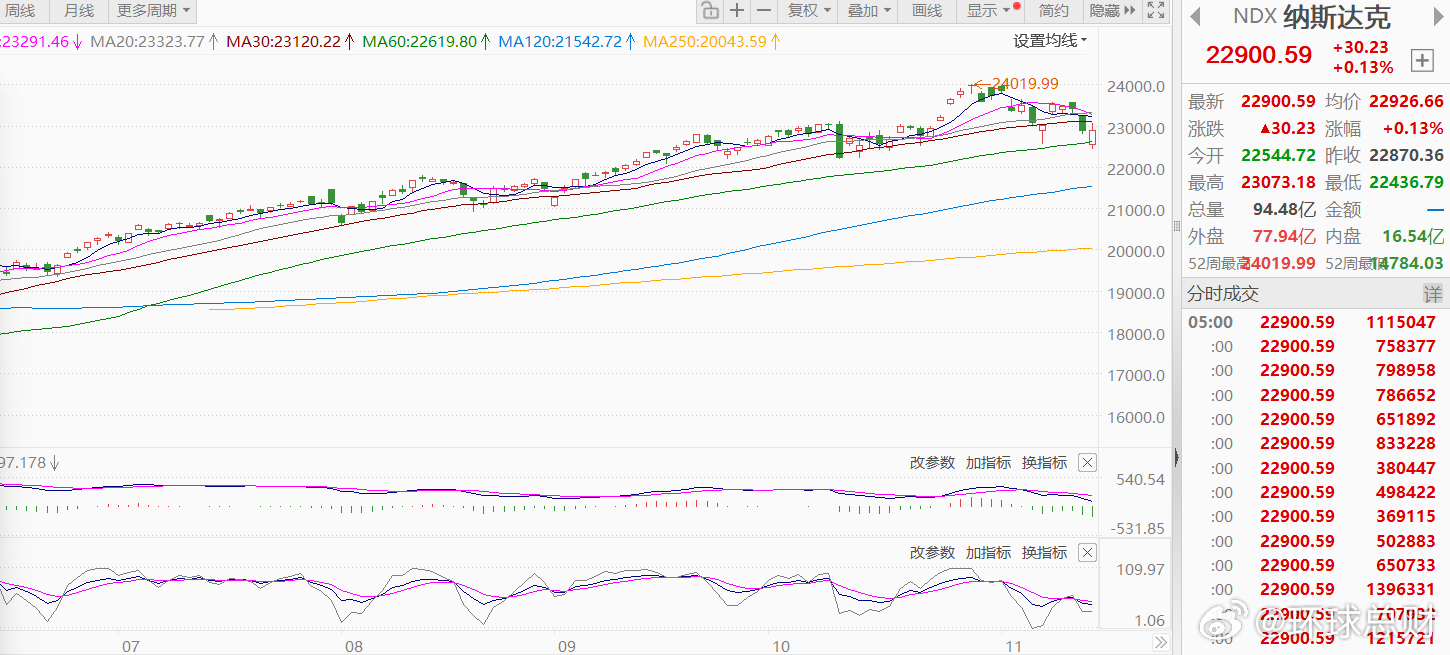This screenshot has width=1450, height=655.
Task: Click 昨收 value 22870.36
Action: 1406,156
